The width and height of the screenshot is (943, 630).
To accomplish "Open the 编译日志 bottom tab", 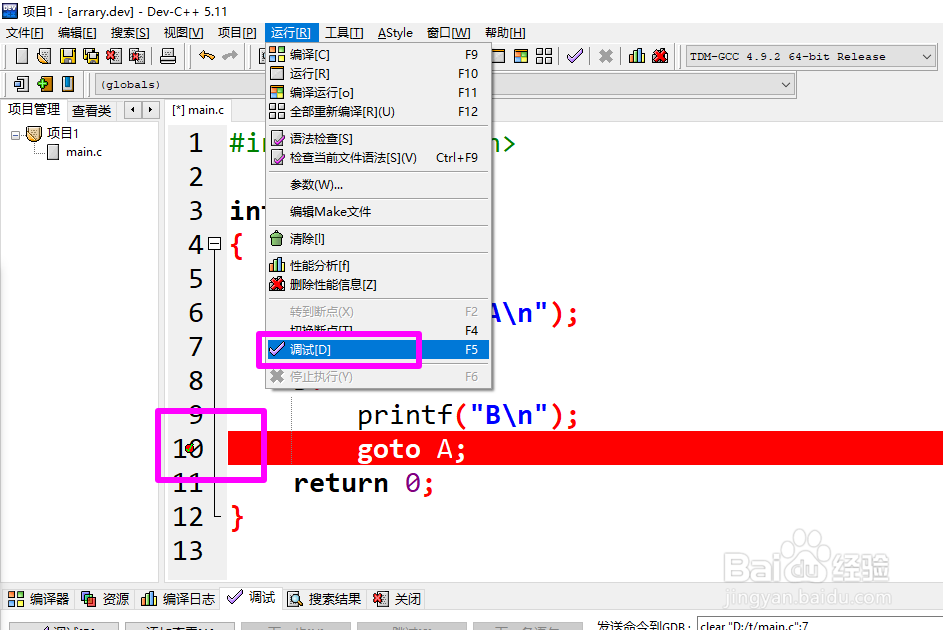I will click(x=177, y=599).
